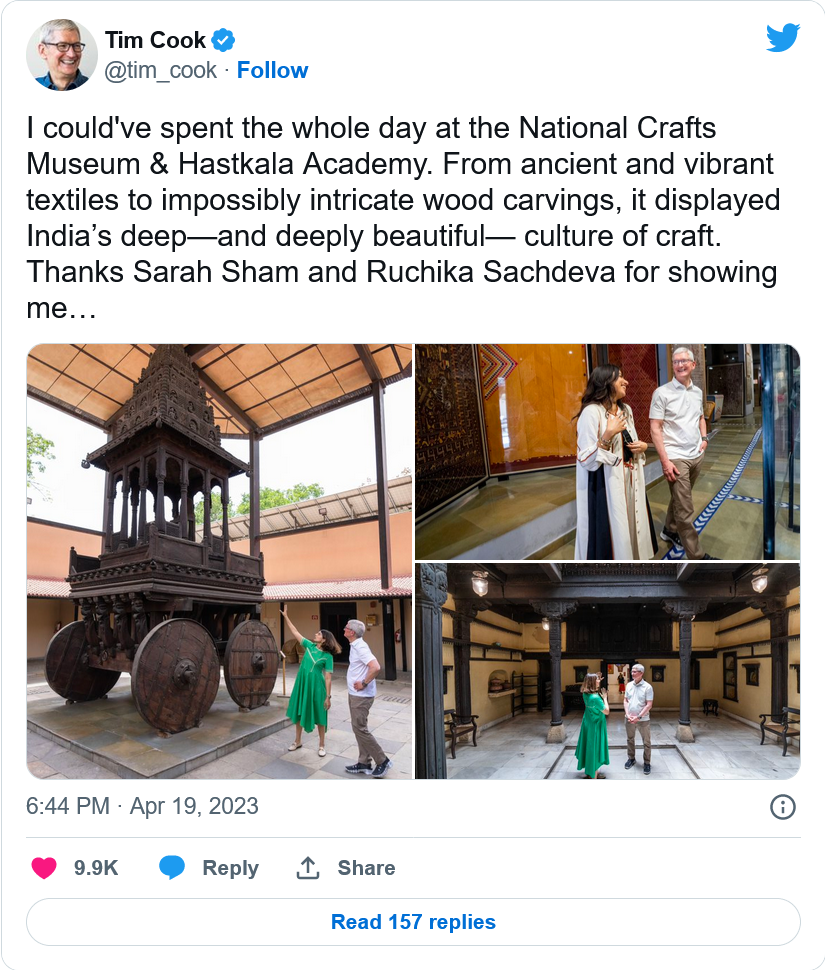Viewport: 825px width, 970px height.
Task: Read 157 replies
Action: [x=413, y=922]
